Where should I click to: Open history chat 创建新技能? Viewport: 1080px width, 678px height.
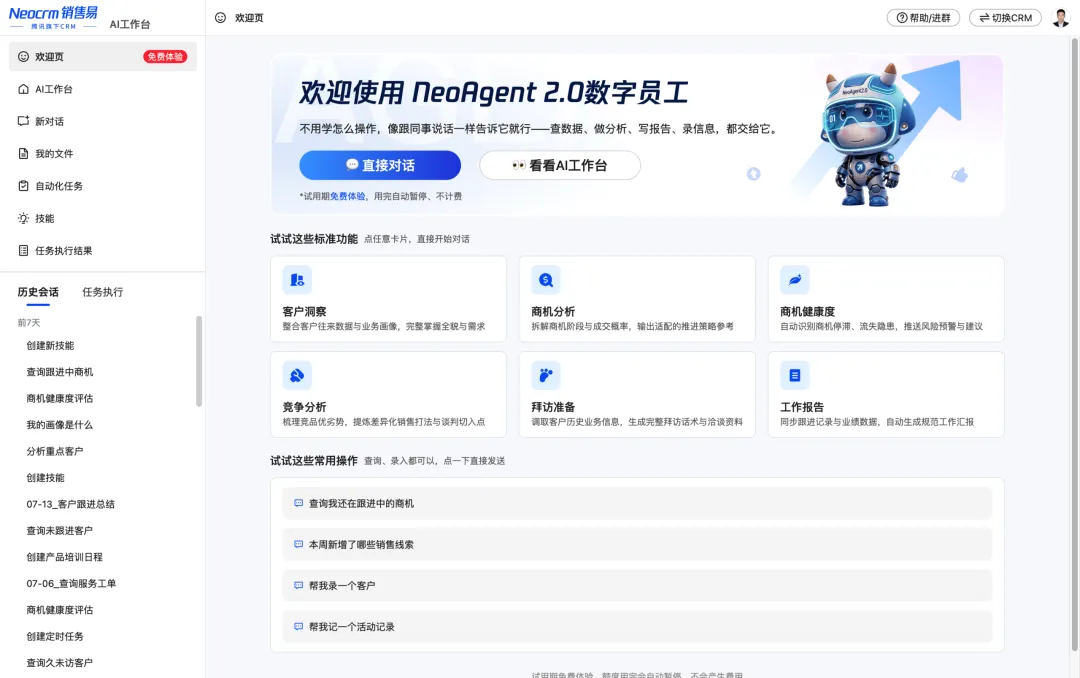click(50, 345)
